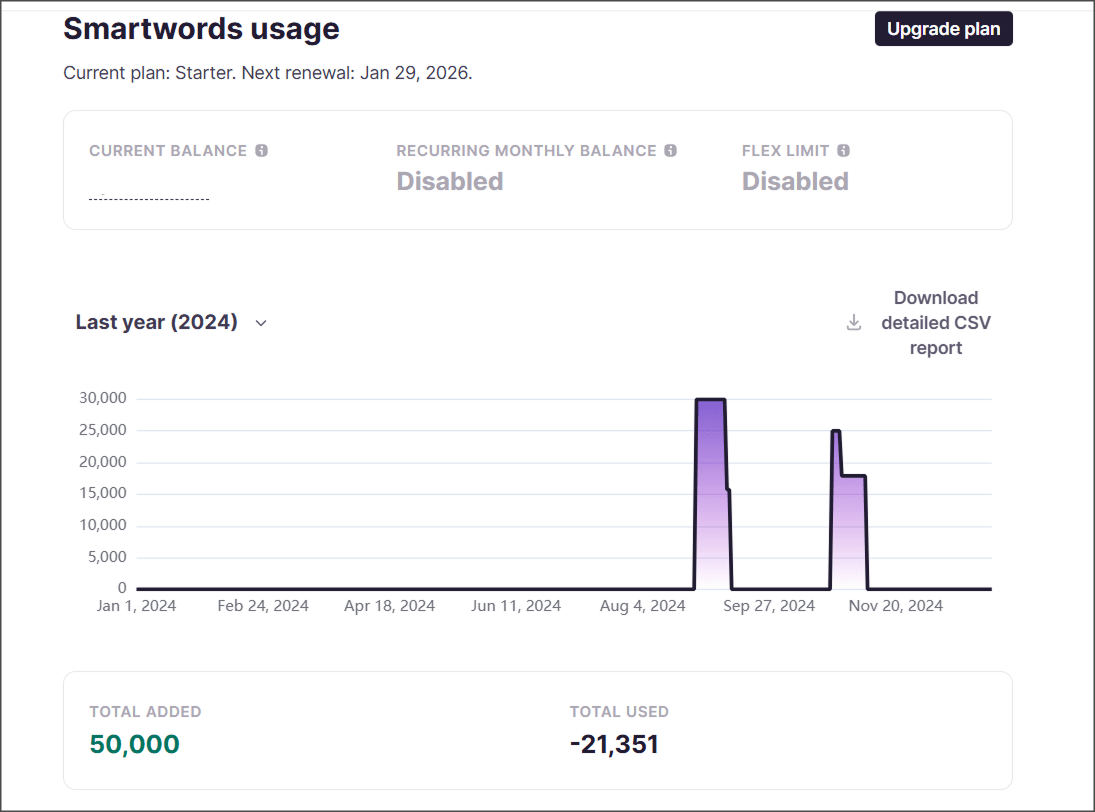Click the 18,000 plateau in the chart
Viewport: 1095px width, 812px height.
point(853,476)
